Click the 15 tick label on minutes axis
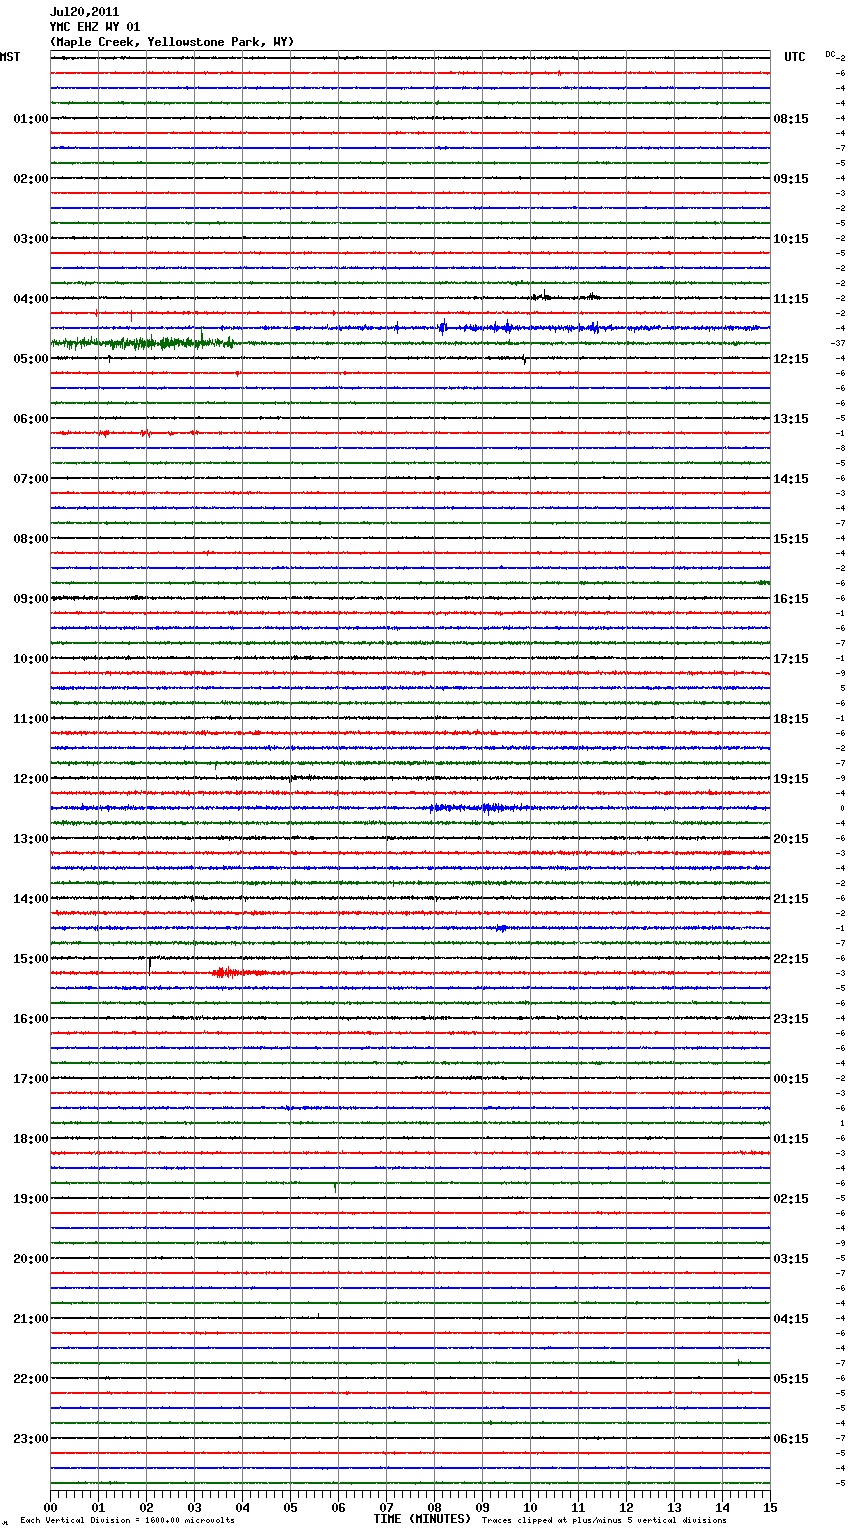This screenshot has width=850, height=1534. pyautogui.click(x=770, y=1507)
